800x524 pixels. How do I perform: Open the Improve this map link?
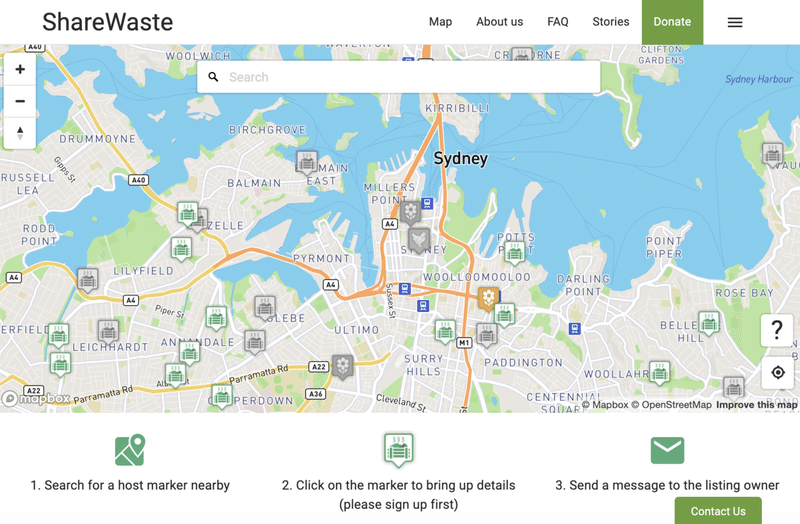[757, 405]
